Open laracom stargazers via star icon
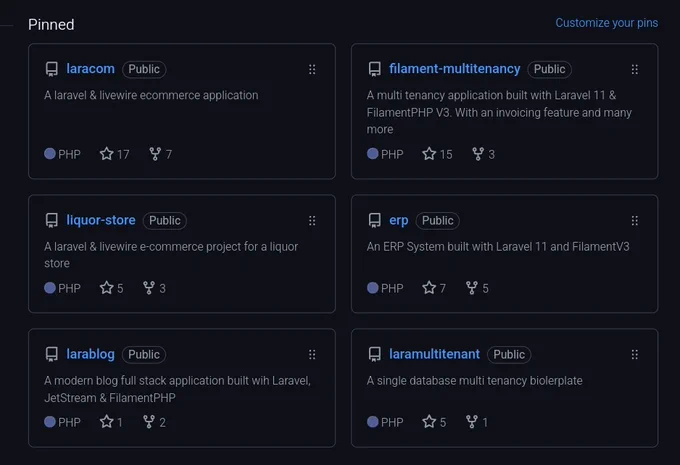The height and width of the screenshot is (465, 680). tap(106, 154)
